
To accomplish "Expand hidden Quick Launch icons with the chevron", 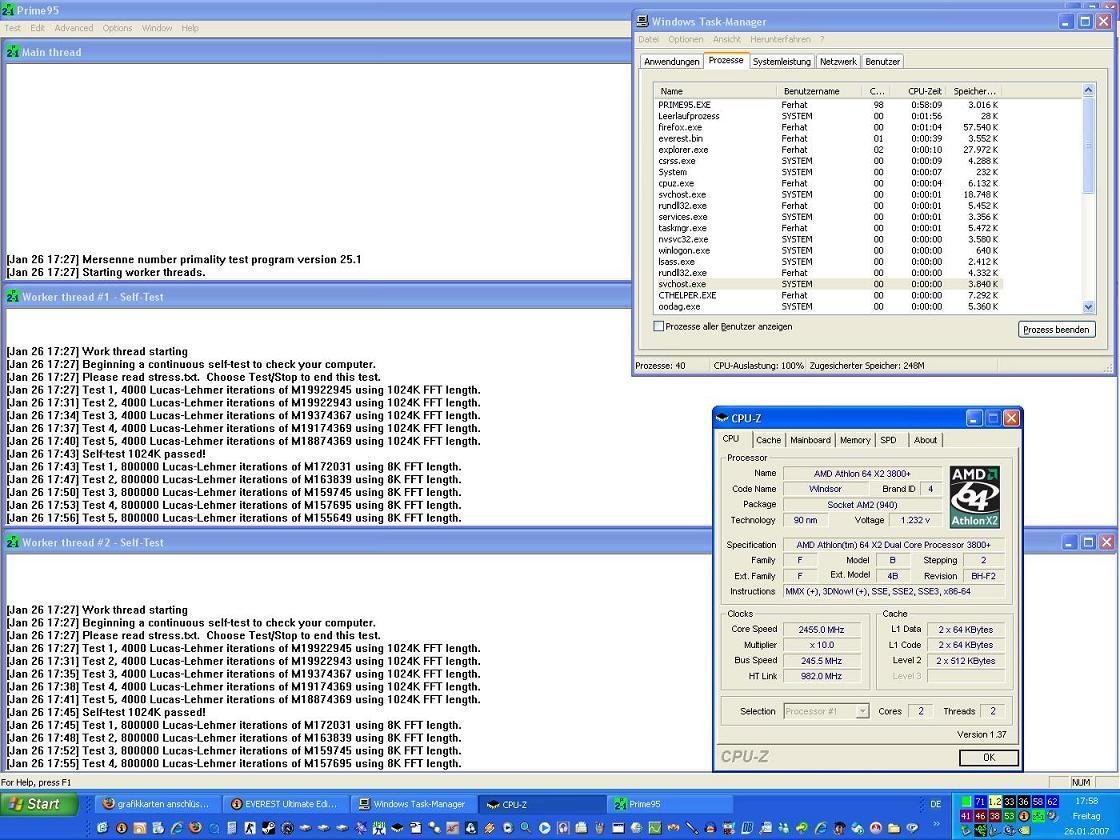I will point(936,824).
